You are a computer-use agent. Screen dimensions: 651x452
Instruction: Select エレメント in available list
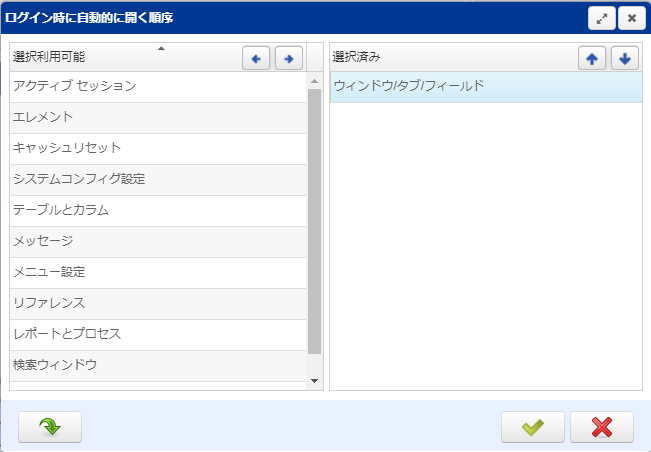[x=158, y=118]
